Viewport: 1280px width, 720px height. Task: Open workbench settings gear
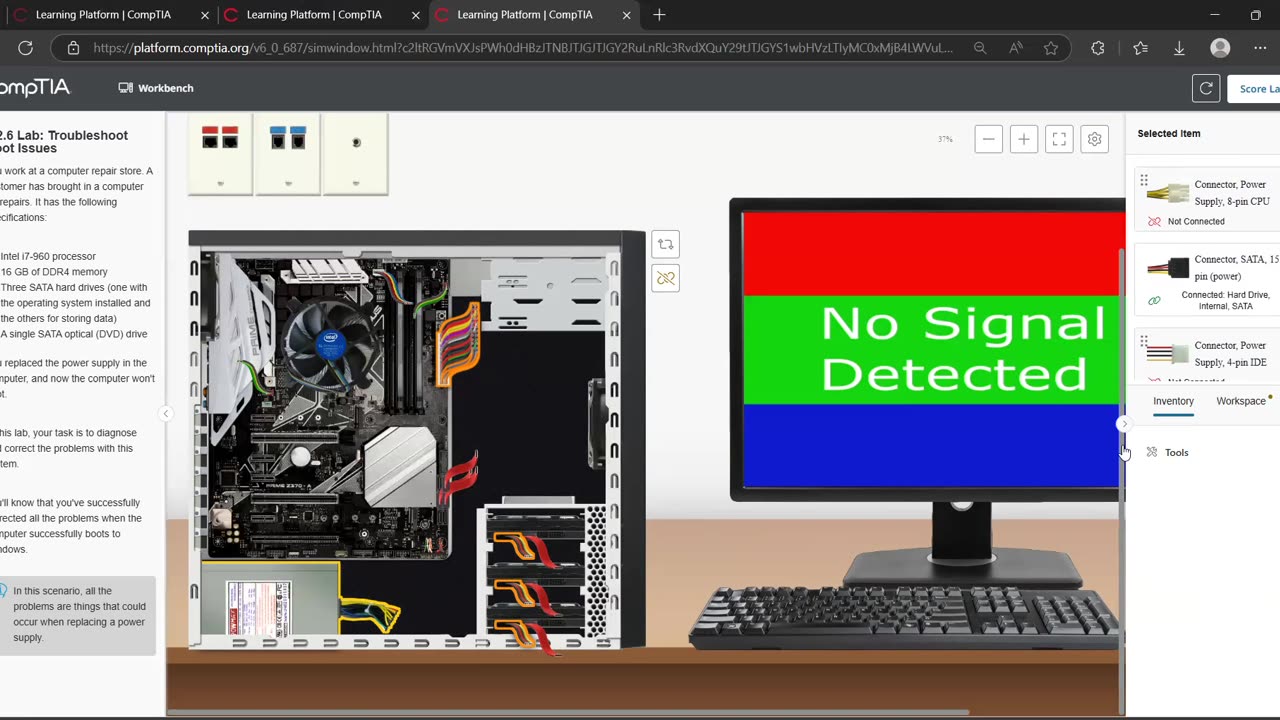coord(1094,139)
